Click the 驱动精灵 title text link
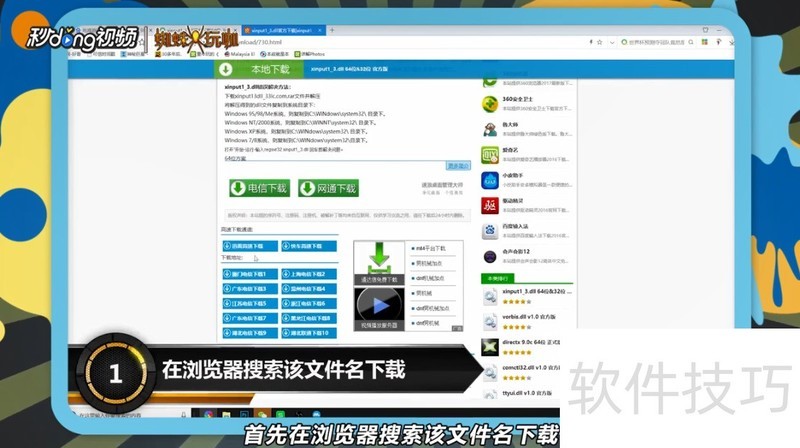This screenshot has width=800, height=448. 513,201
